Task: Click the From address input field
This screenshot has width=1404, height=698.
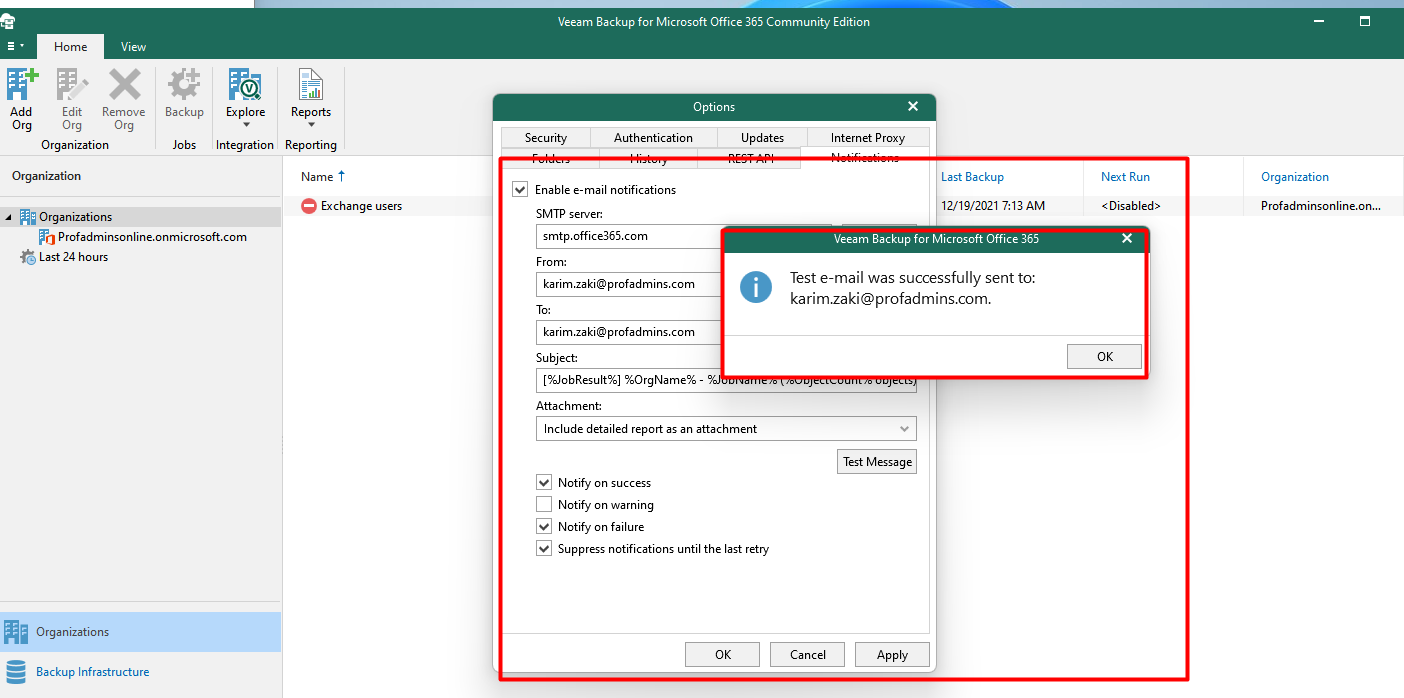Action: [630, 284]
